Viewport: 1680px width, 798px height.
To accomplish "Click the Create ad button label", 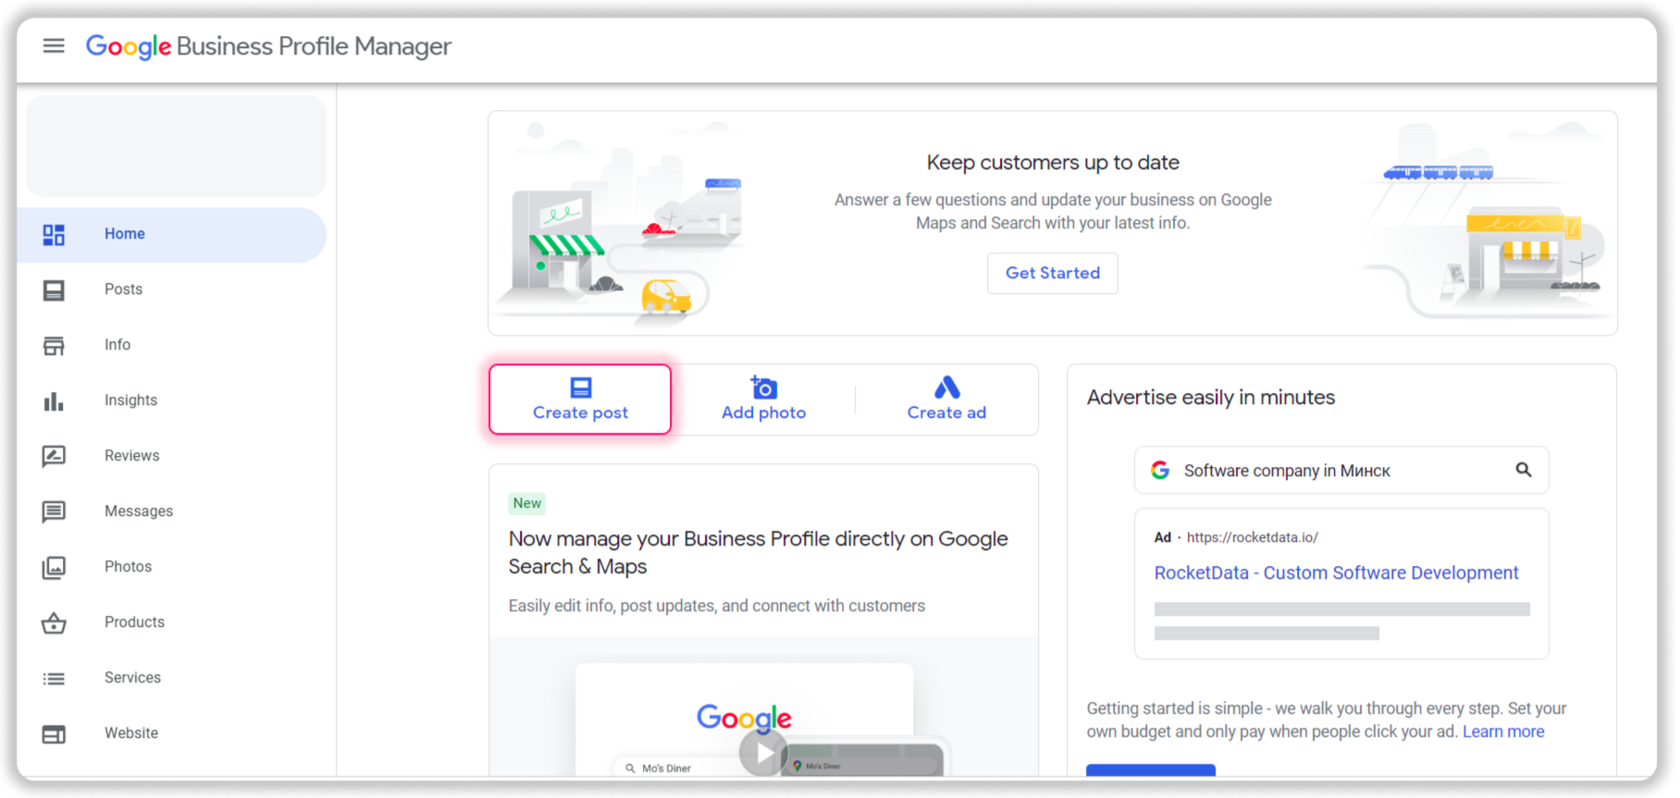I will (947, 413).
